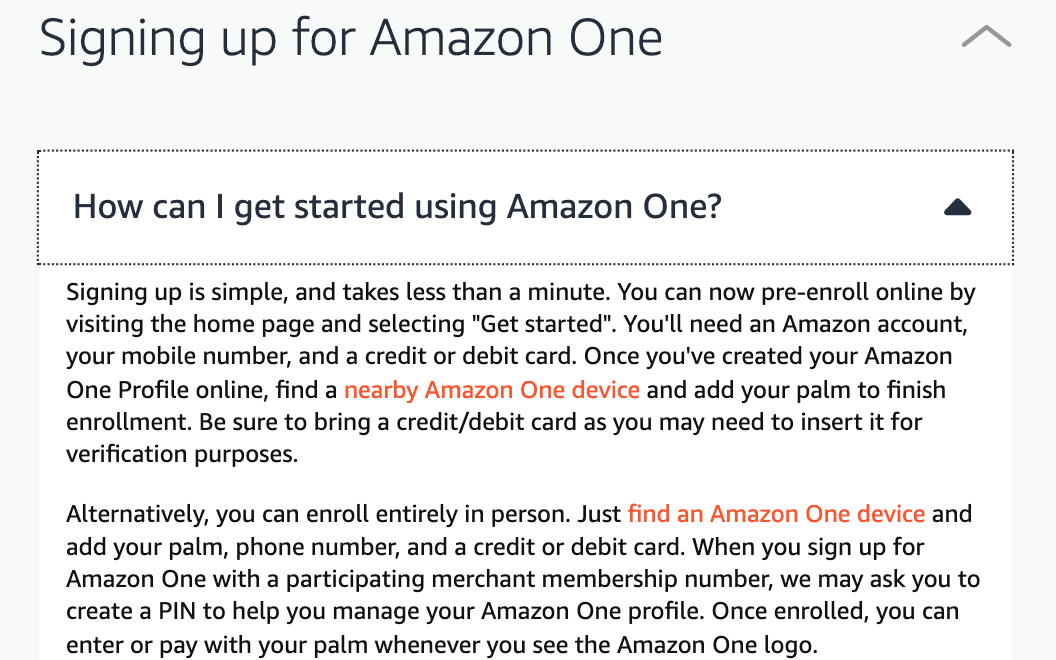Screen dimensions: 1056x660
Task: Click the 'Signing up is simple' opening sentence
Action: 177,293
